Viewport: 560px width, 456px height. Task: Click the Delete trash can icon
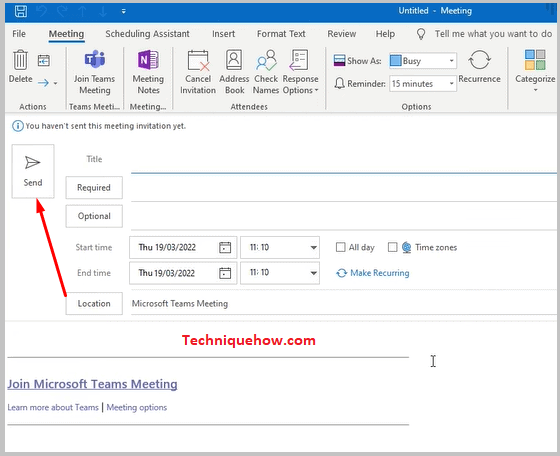pos(20,60)
